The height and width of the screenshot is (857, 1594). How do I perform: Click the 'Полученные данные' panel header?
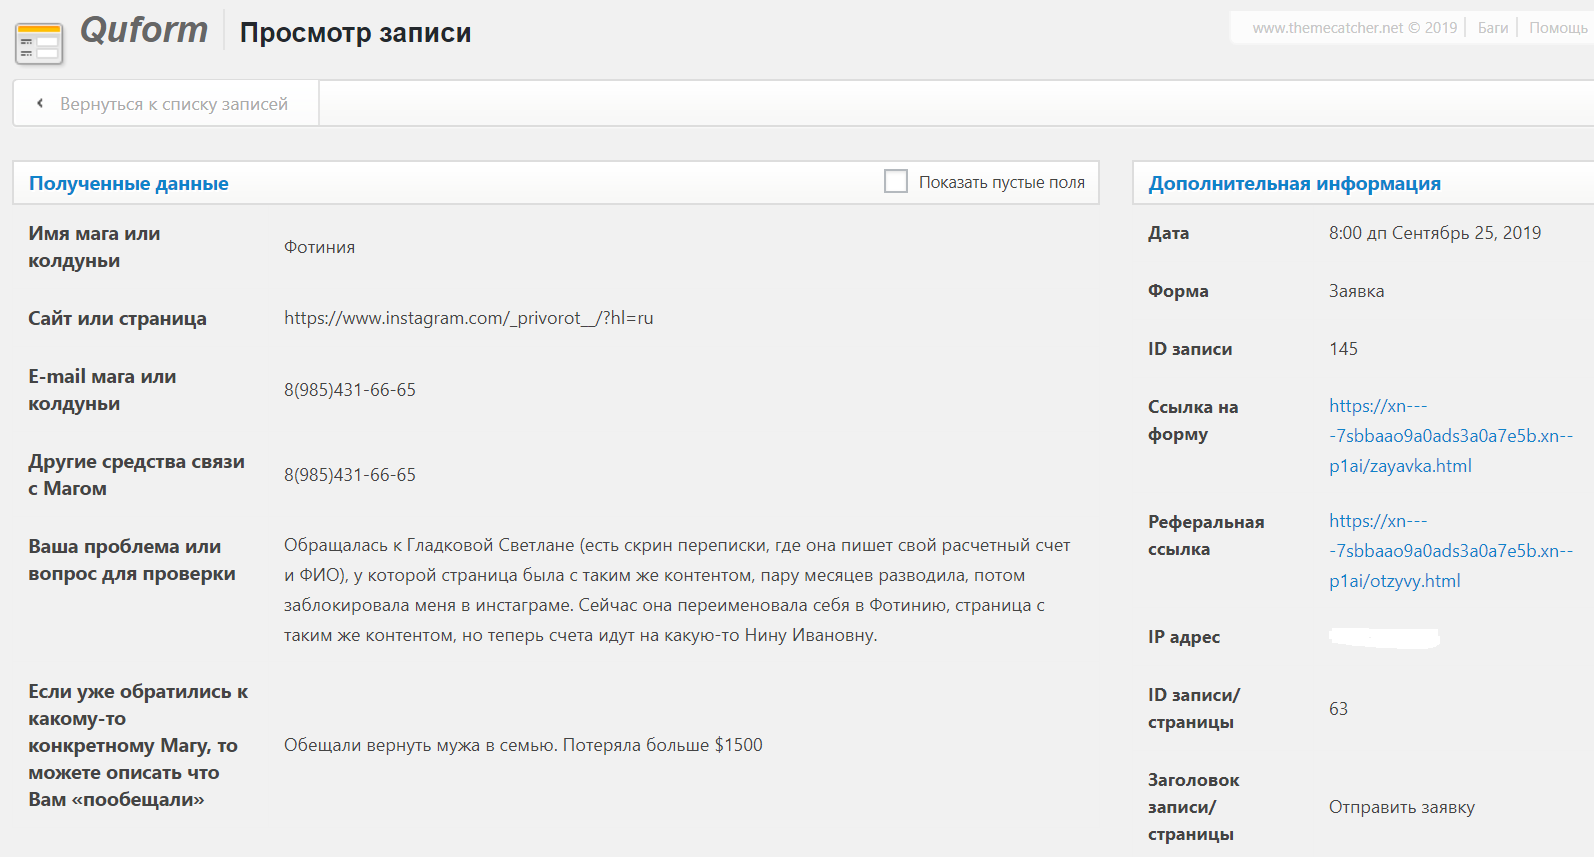tap(129, 183)
